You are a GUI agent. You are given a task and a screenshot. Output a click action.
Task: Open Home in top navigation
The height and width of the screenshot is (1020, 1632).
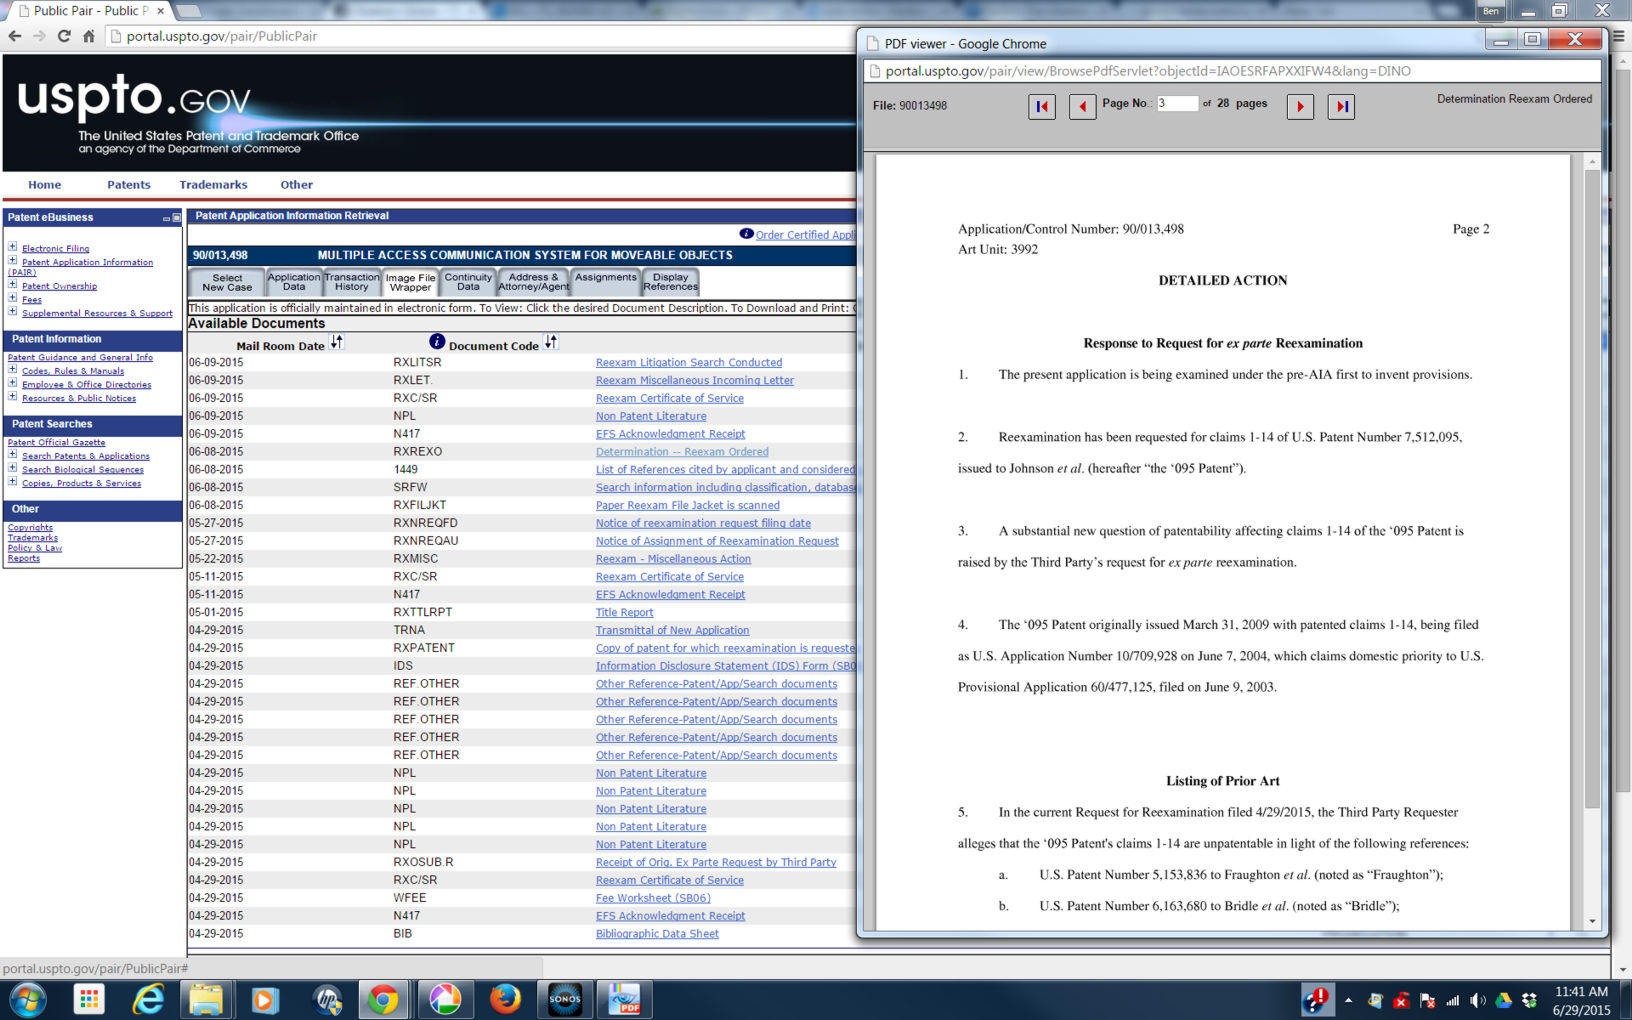click(44, 185)
